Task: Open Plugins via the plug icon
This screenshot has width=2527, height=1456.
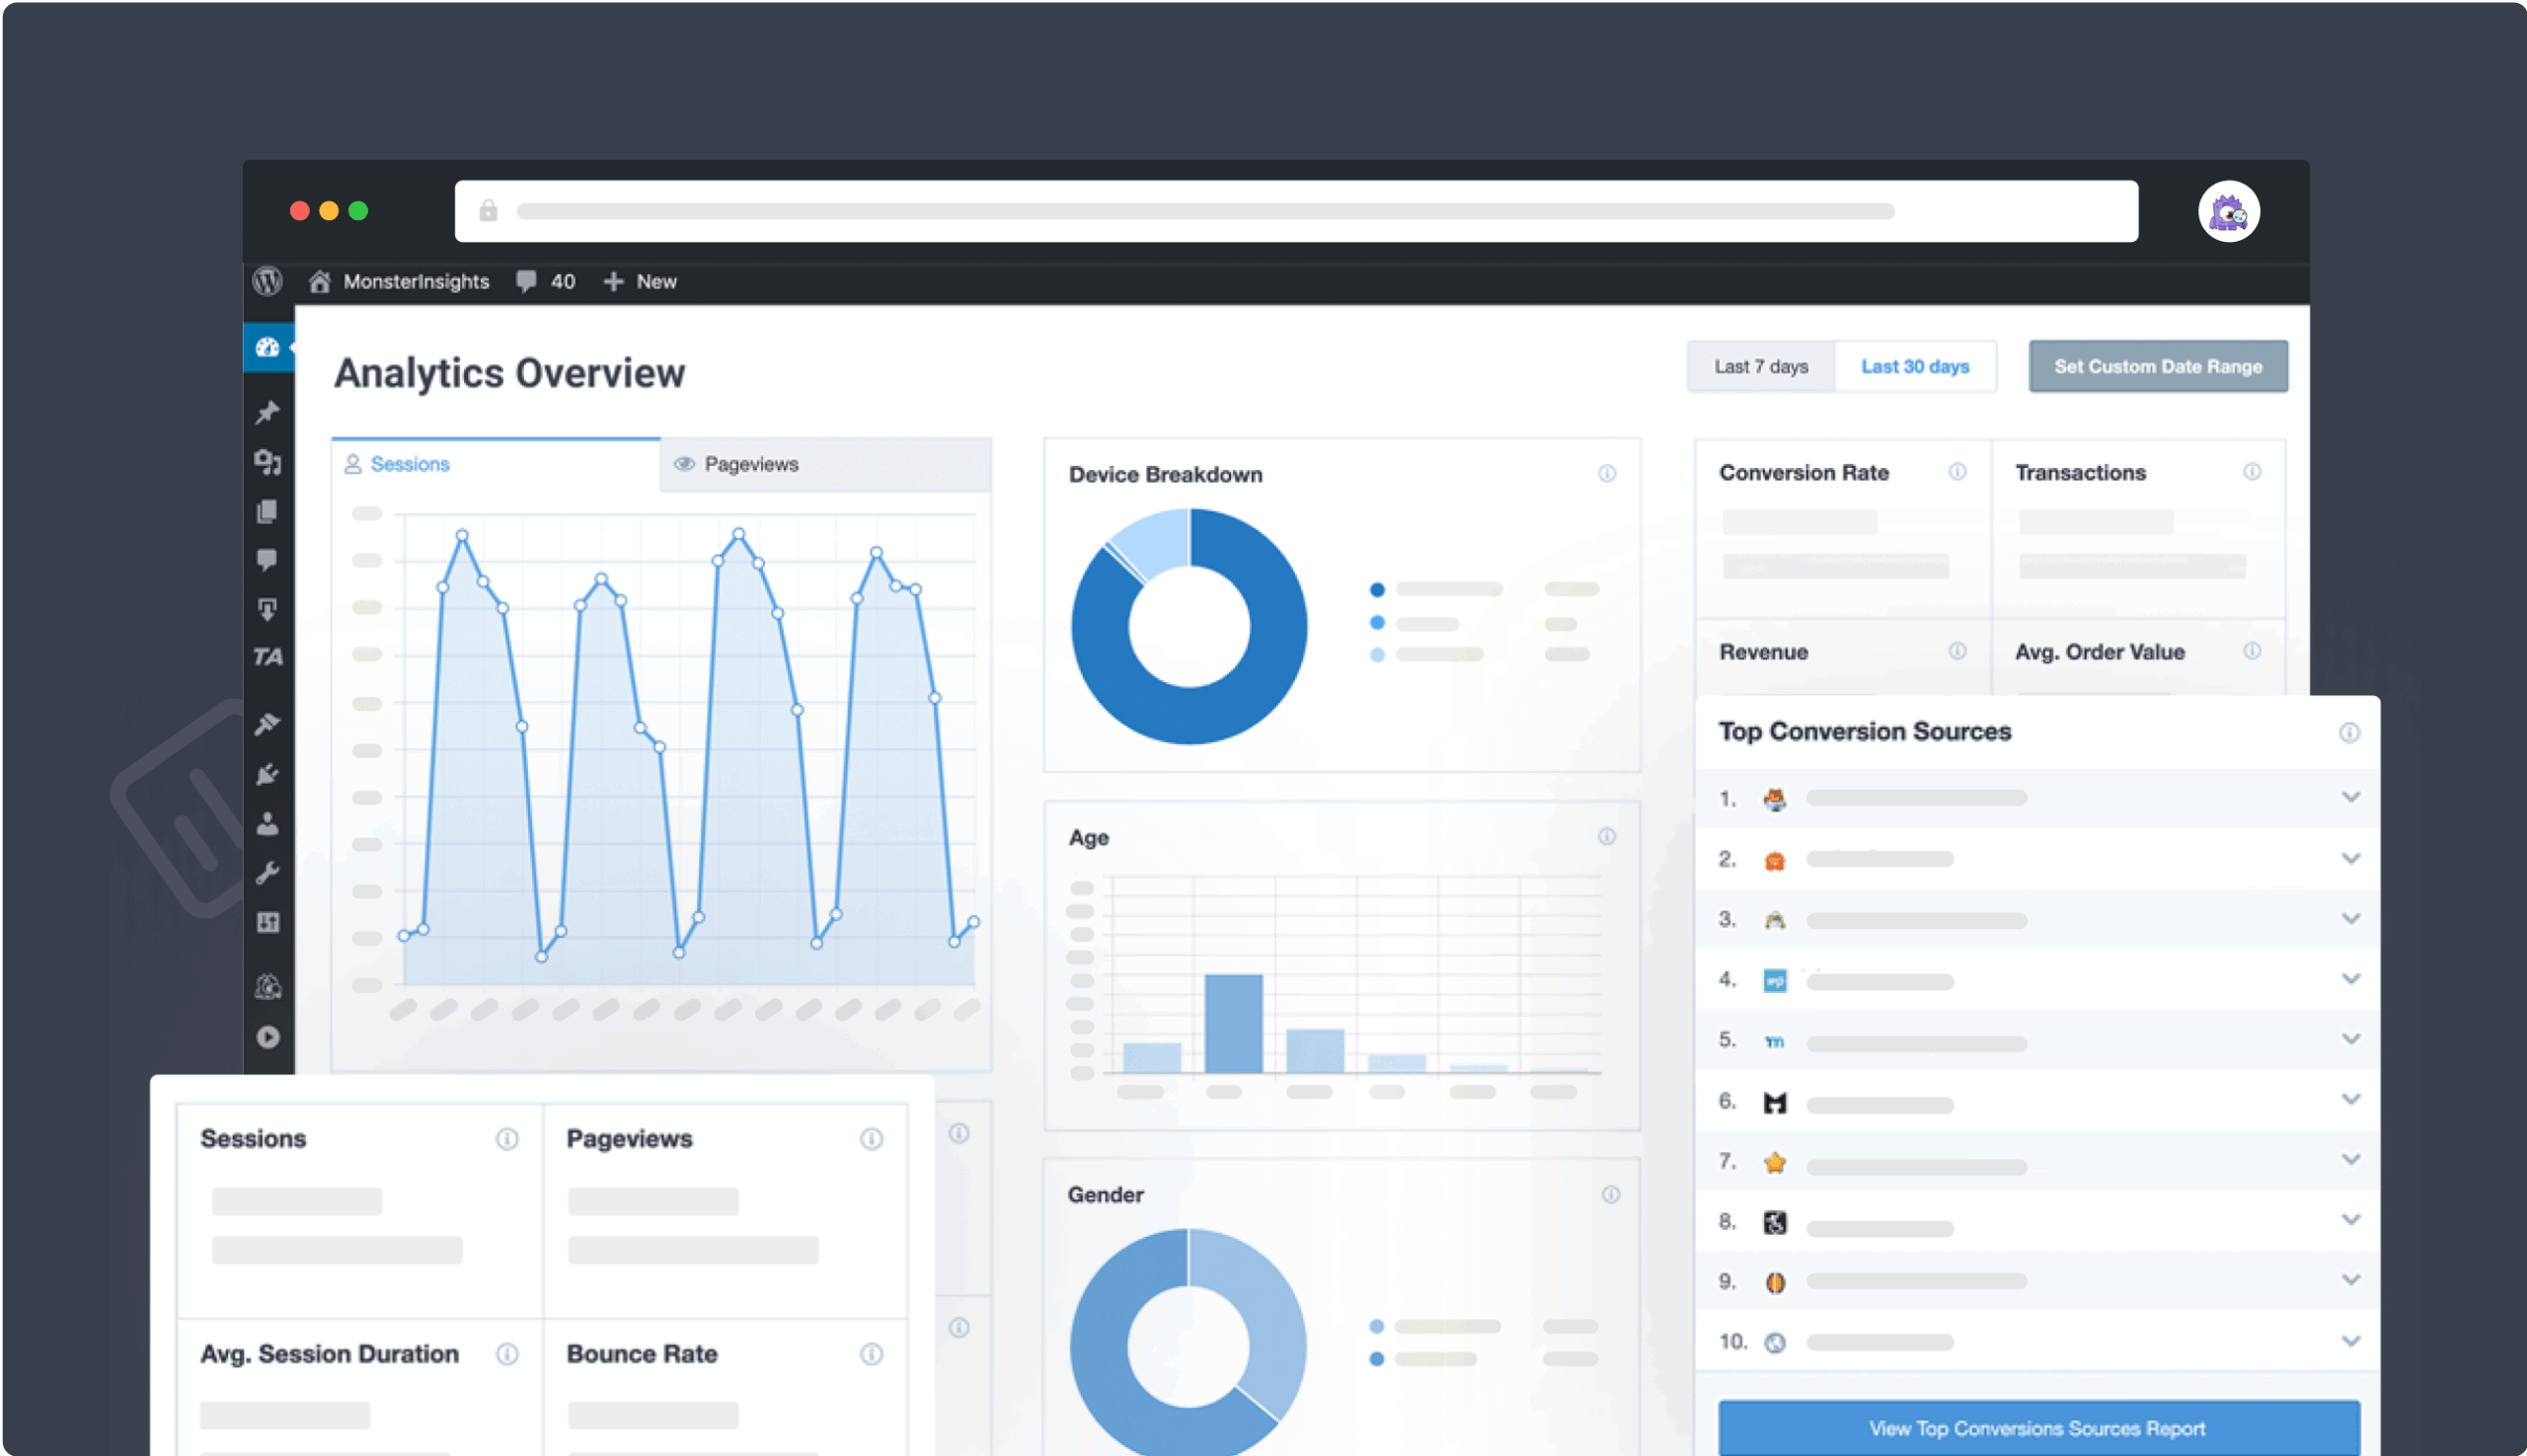Action: coord(267,774)
